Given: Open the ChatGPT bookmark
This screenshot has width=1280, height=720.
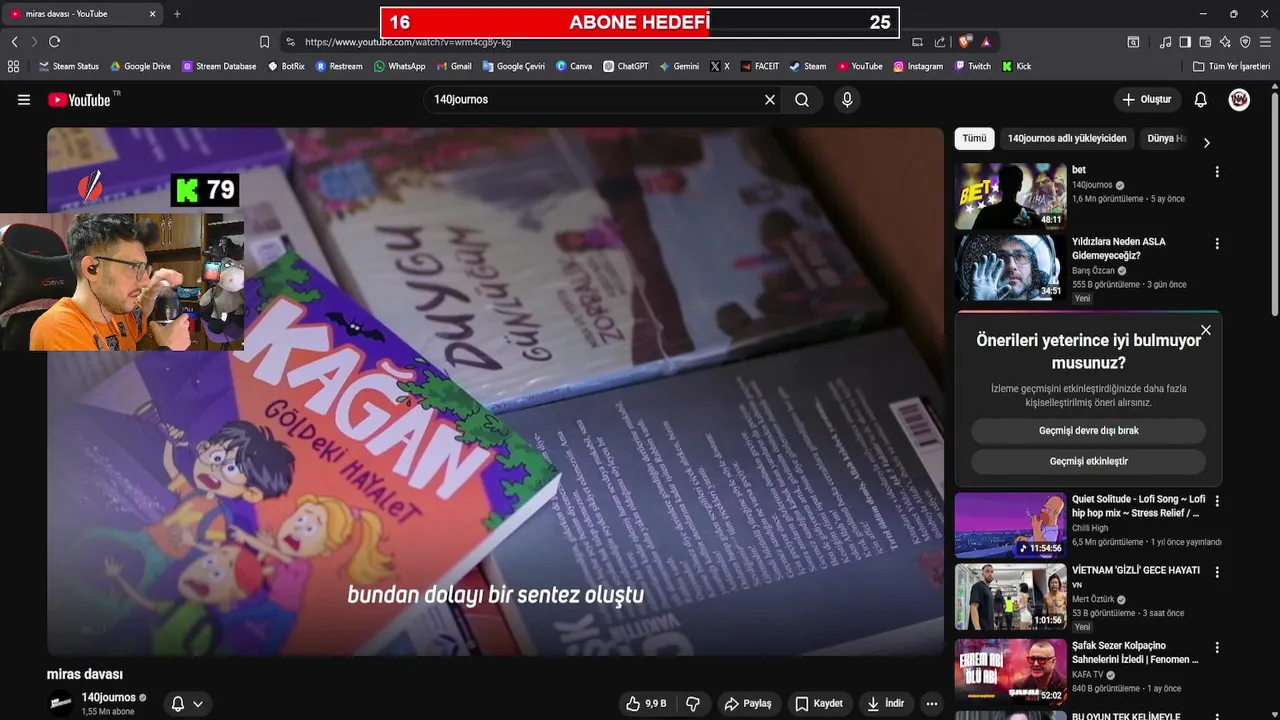Looking at the screenshot, I should [626, 66].
